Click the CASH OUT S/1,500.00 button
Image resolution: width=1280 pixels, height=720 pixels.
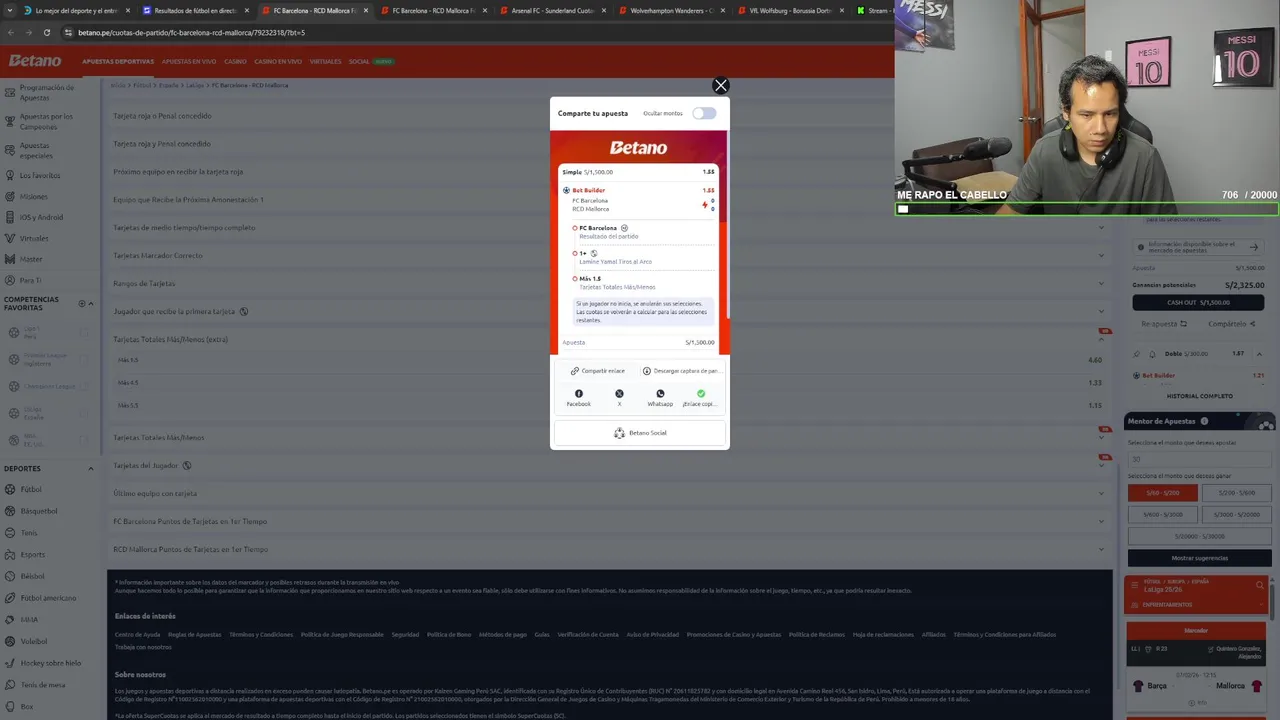[1198, 303]
